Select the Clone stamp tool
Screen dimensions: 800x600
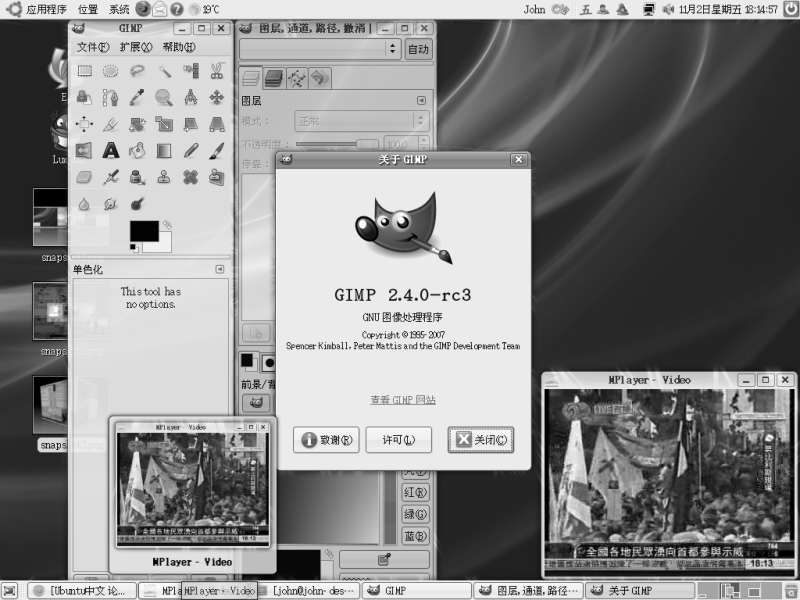[164, 177]
